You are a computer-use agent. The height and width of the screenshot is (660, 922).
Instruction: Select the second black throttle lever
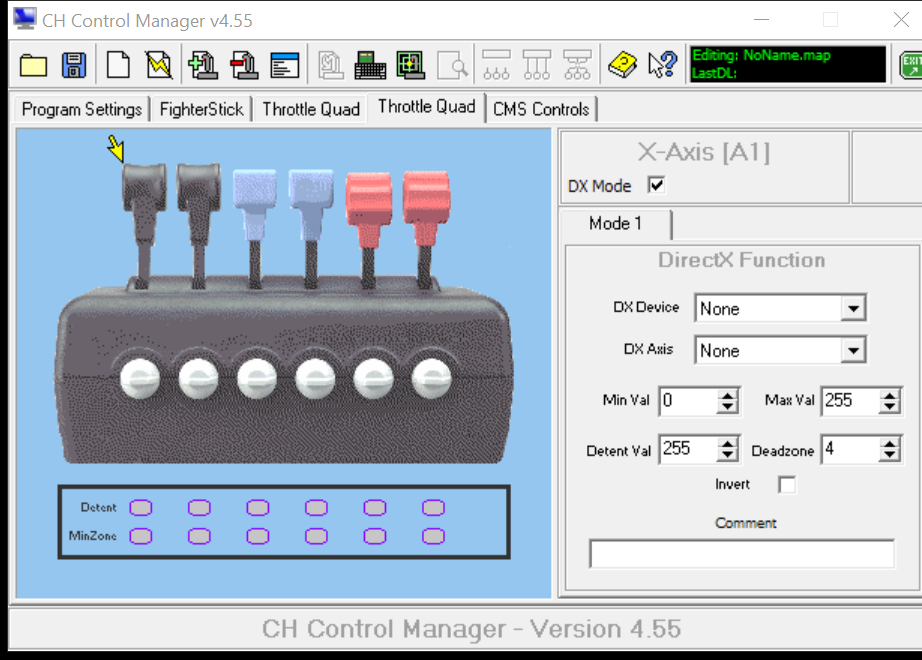(199, 224)
